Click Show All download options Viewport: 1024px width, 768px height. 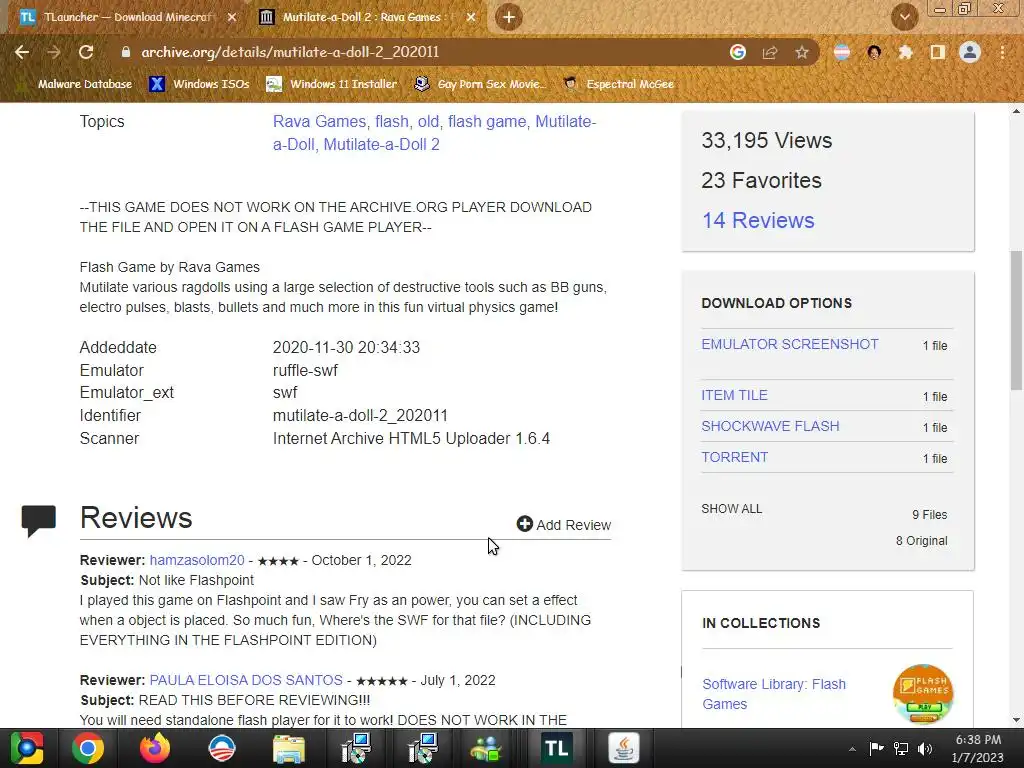[731, 509]
